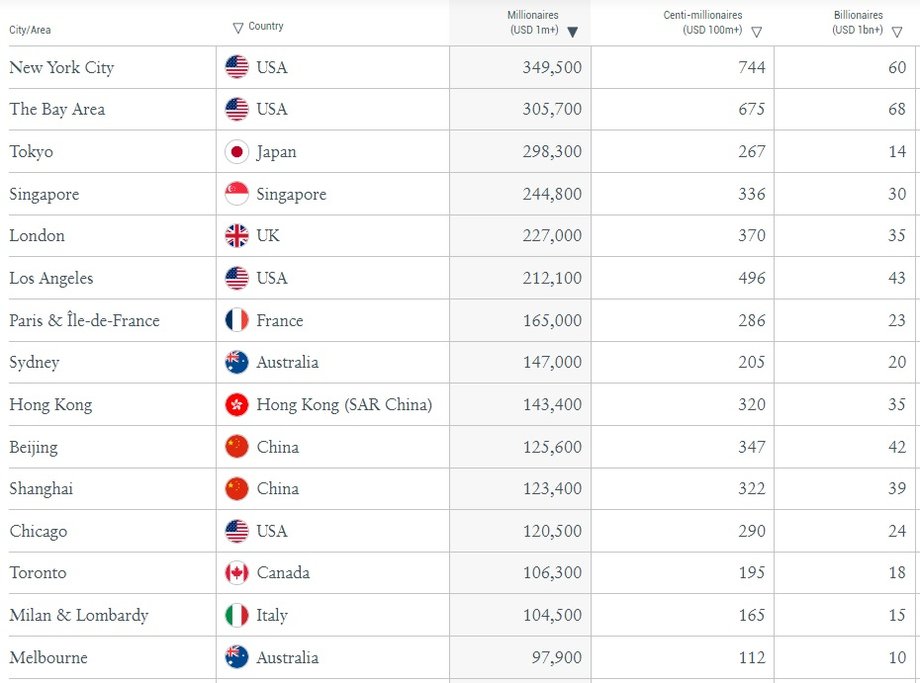Click the Canada flag icon for Toronto

(x=237, y=573)
